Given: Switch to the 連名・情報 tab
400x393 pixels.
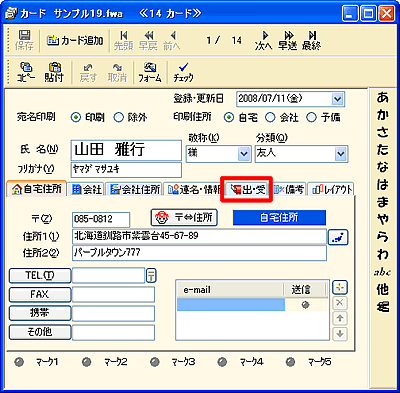Looking at the screenshot, I should tap(193, 189).
